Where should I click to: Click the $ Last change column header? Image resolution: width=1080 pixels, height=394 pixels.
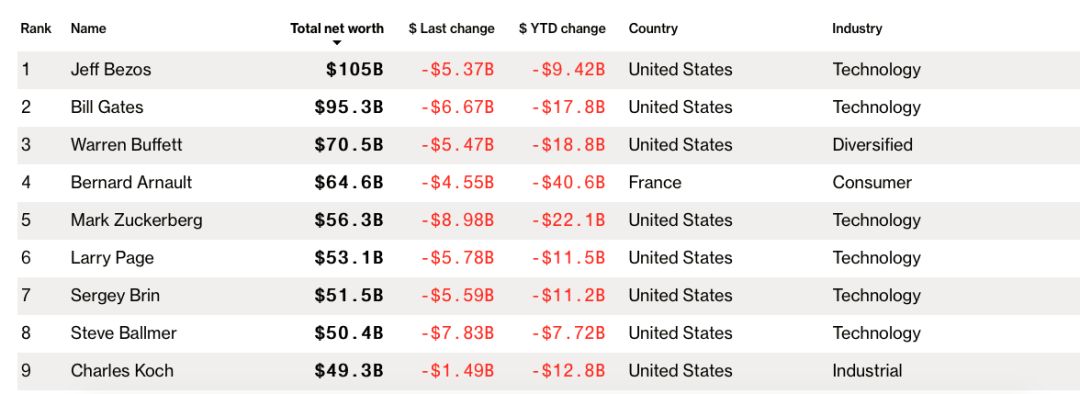pos(451,29)
